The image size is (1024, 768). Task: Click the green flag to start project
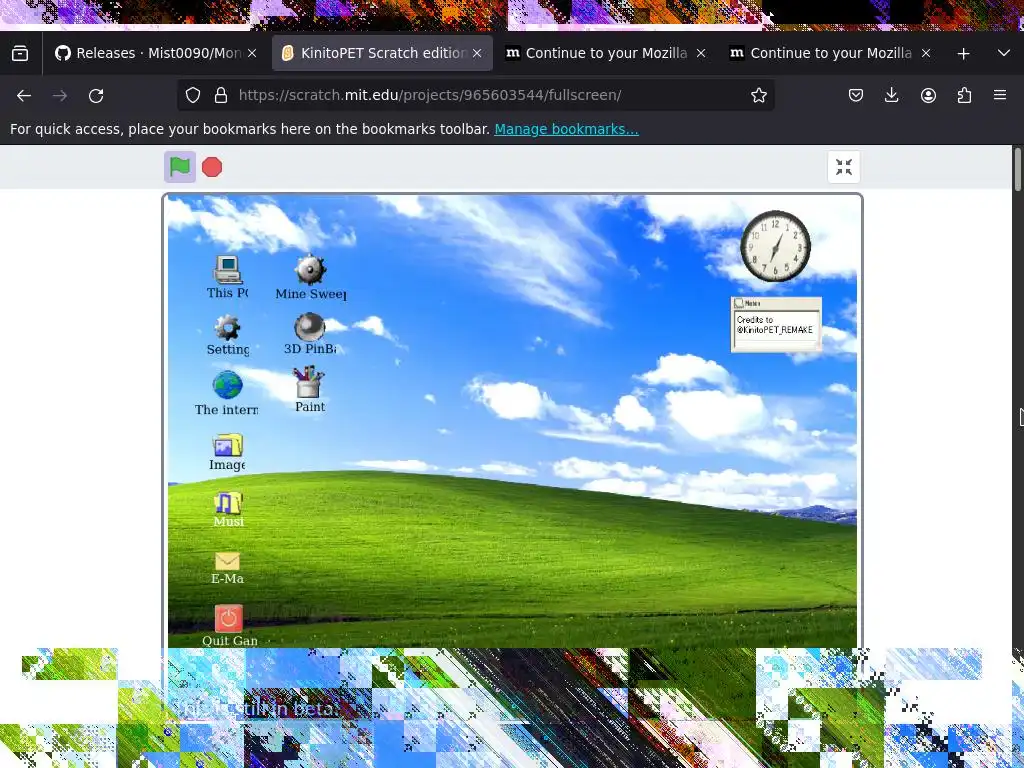180,167
